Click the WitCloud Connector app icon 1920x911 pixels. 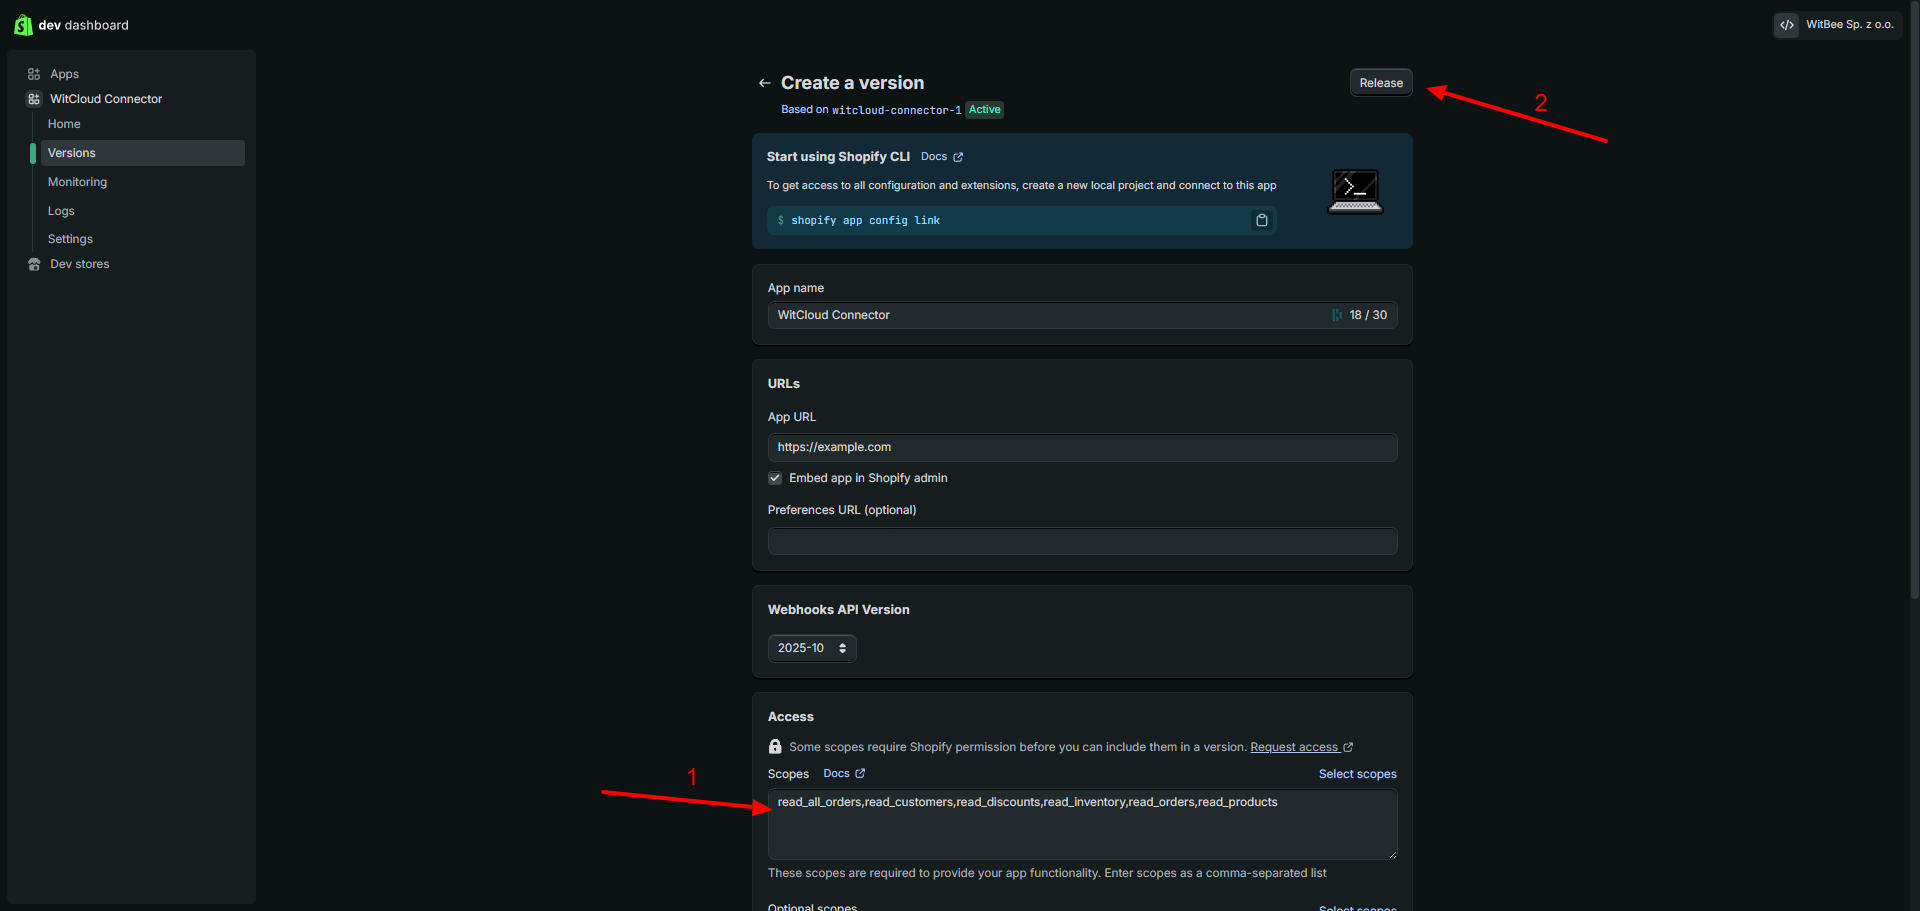pos(34,99)
